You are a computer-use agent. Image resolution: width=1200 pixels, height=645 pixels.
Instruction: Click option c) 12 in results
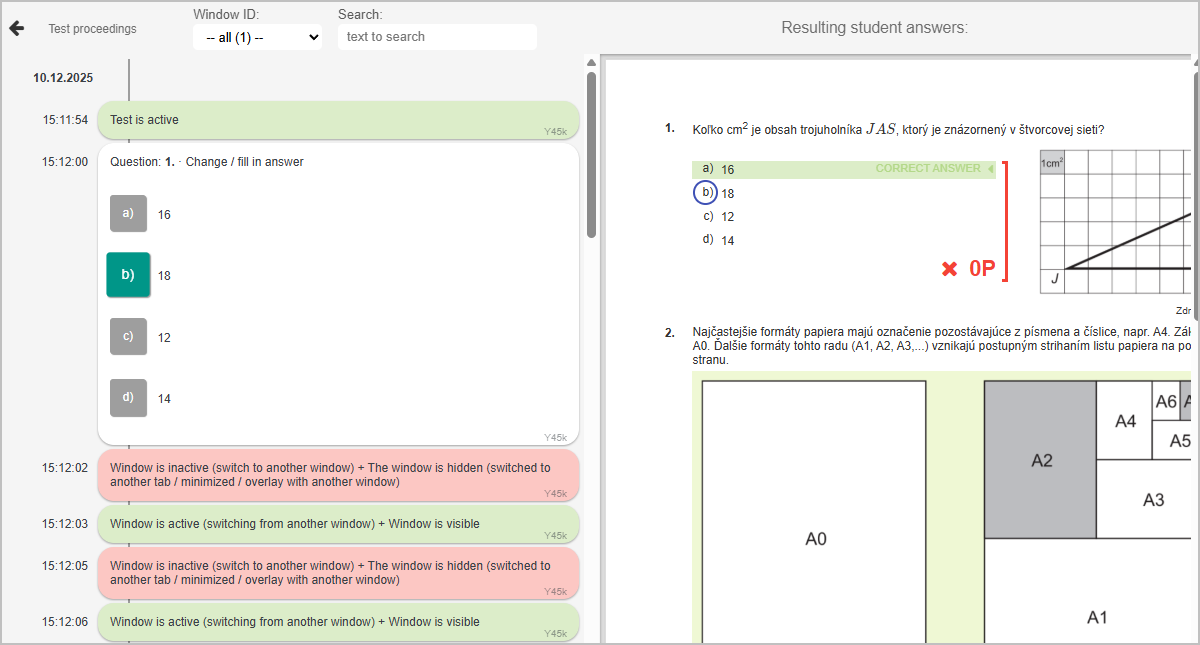(x=719, y=217)
